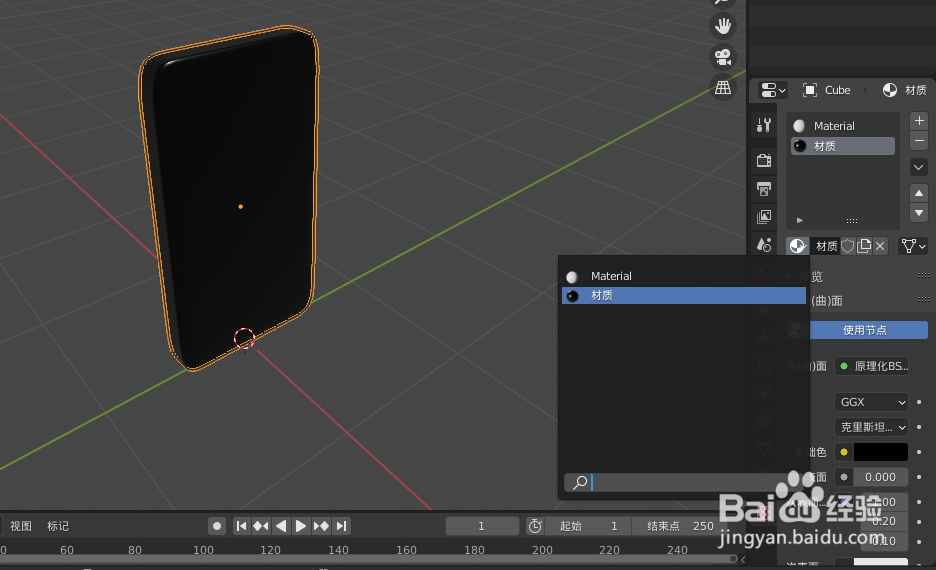The height and width of the screenshot is (570, 936).
Task: Open the Christensen-Burley subsurface method dropdown
Action: click(x=871, y=427)
